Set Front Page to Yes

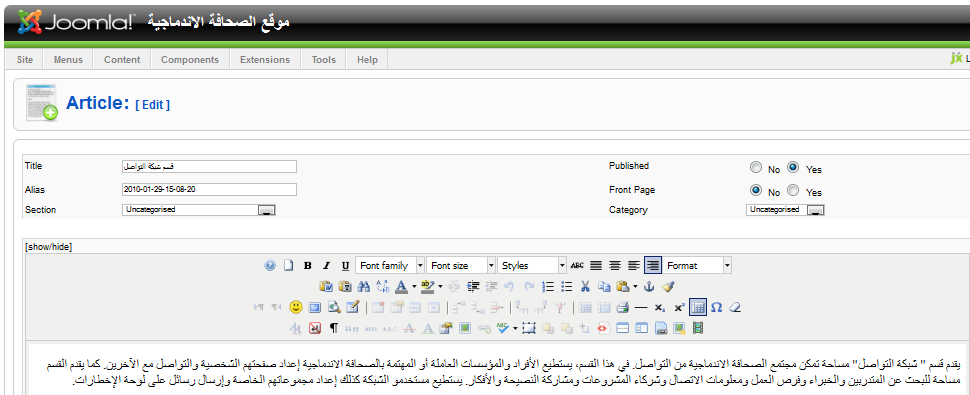[793, 190]
